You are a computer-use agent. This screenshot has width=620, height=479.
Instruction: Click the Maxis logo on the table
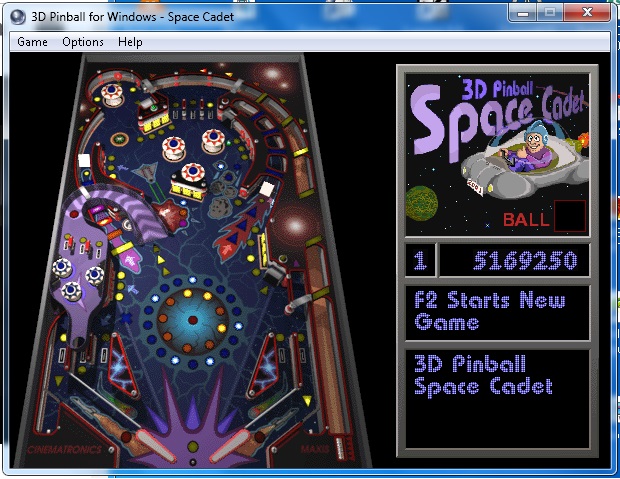pos(315,449)
